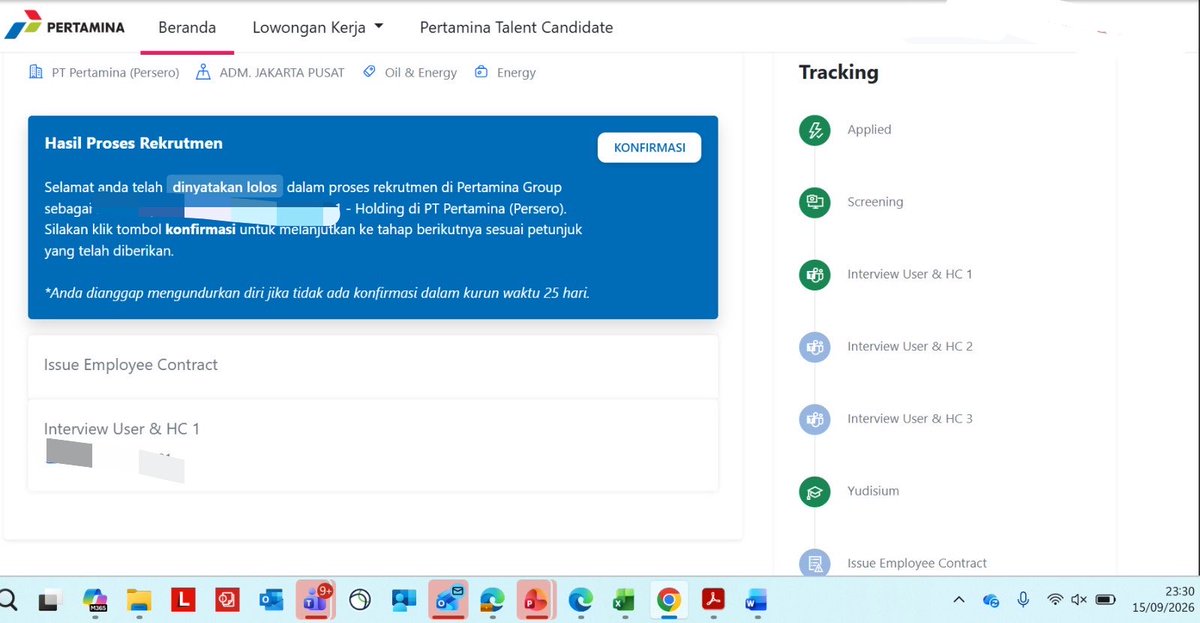Click the Yudisium graduation cap icon
This screenshot has width=1200, height=623.
[x=815, y=491]
